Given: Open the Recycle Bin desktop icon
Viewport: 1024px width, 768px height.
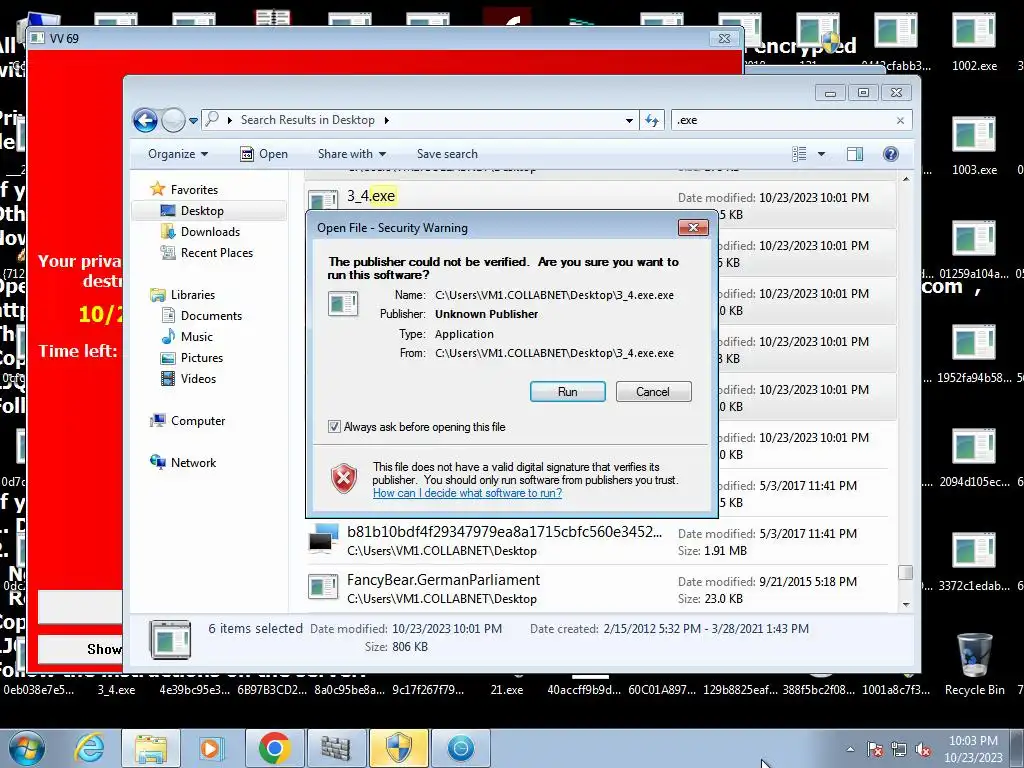Looking at the screenshot, I should tap(974, 662).
